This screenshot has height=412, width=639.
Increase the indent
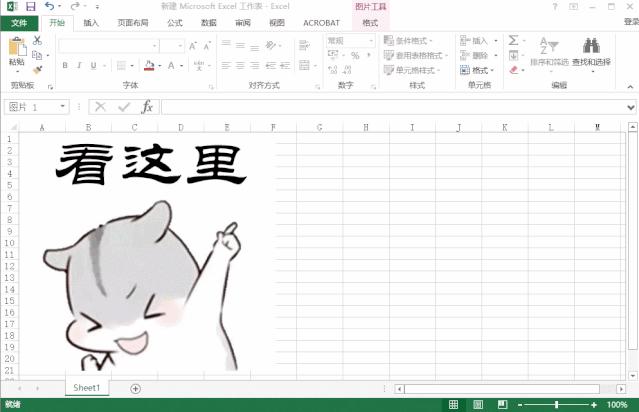(285, 65)
